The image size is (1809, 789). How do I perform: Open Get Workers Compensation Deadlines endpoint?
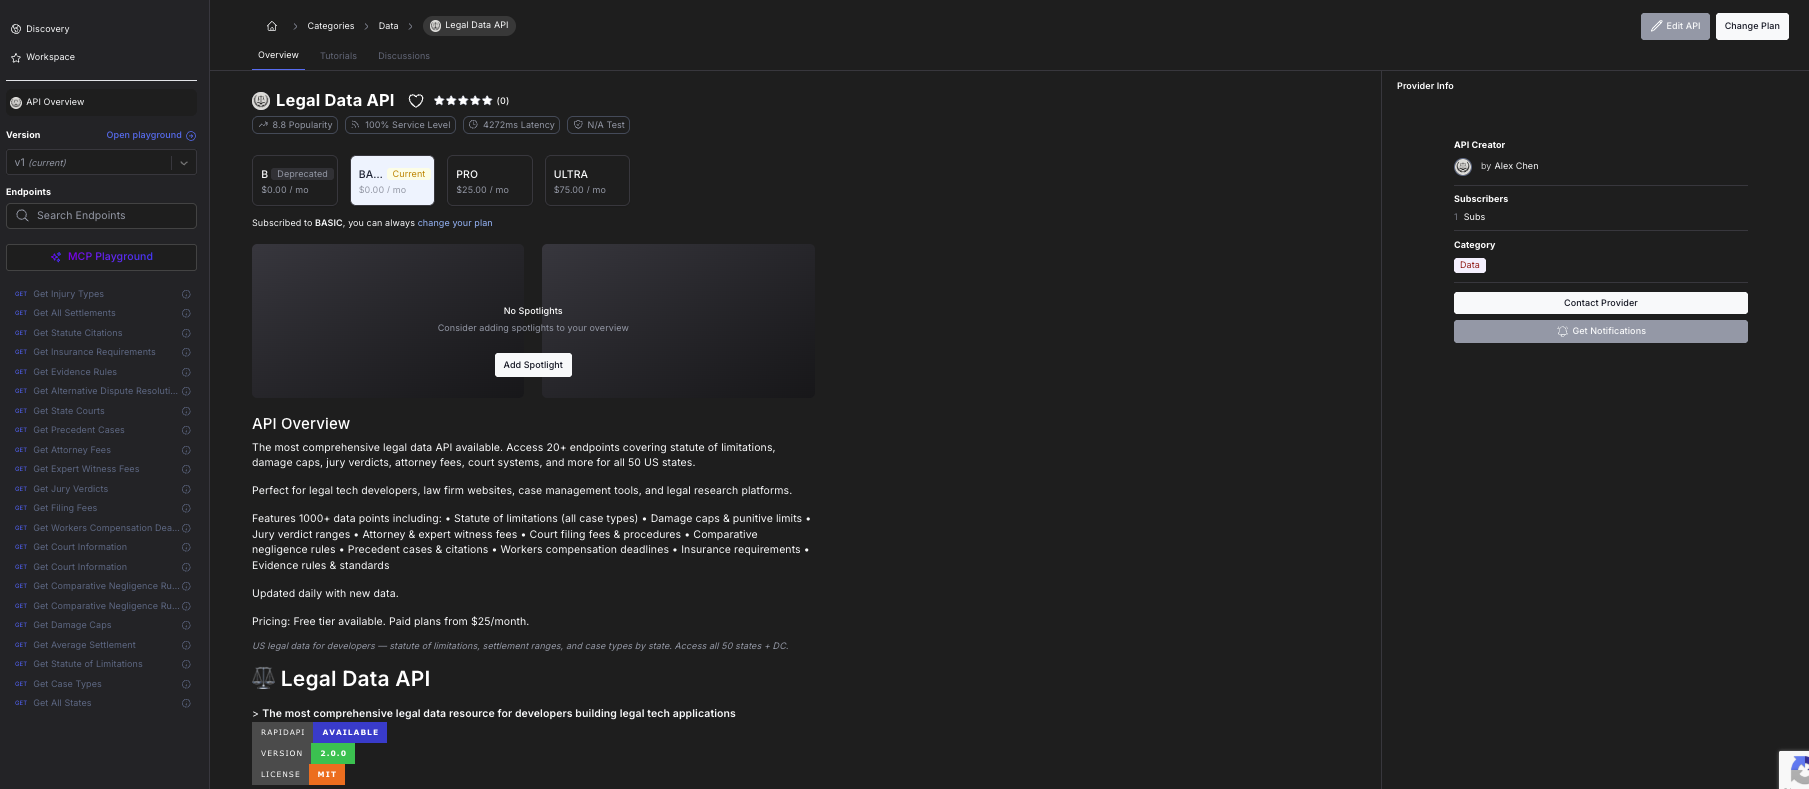[104, 528]
